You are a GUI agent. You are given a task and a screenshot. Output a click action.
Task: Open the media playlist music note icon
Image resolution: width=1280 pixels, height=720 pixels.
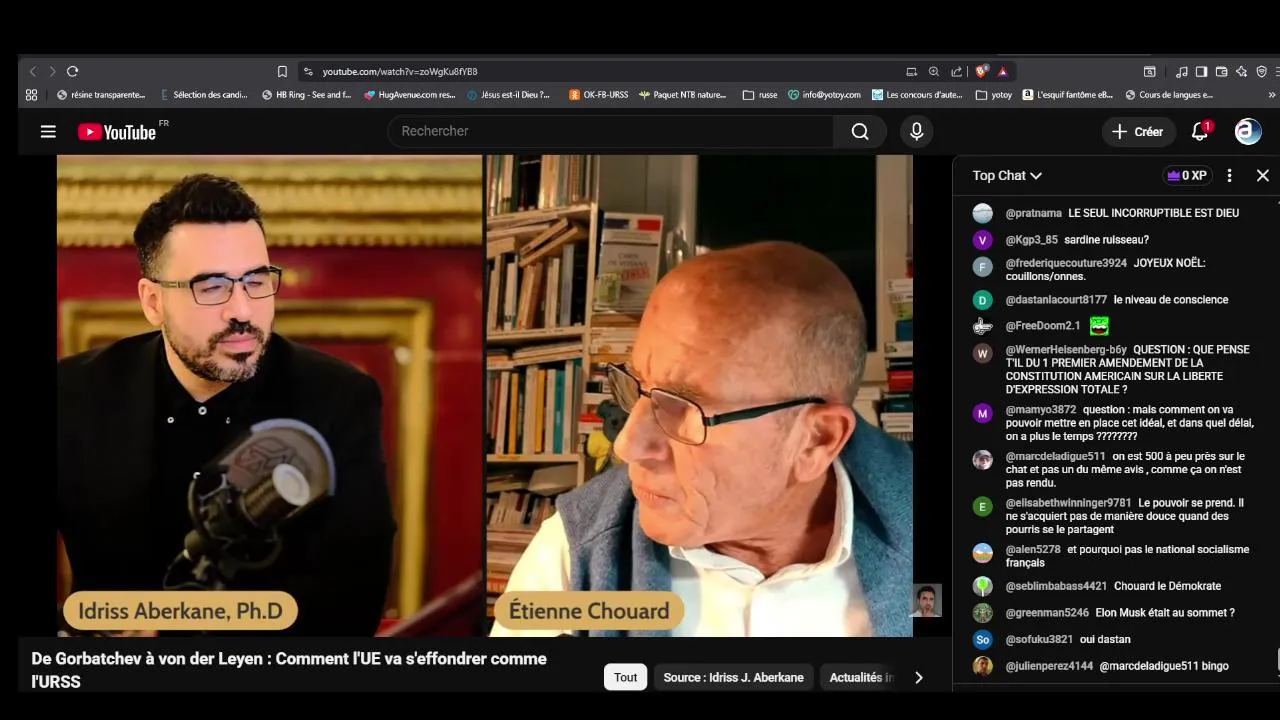point(1182,71)
